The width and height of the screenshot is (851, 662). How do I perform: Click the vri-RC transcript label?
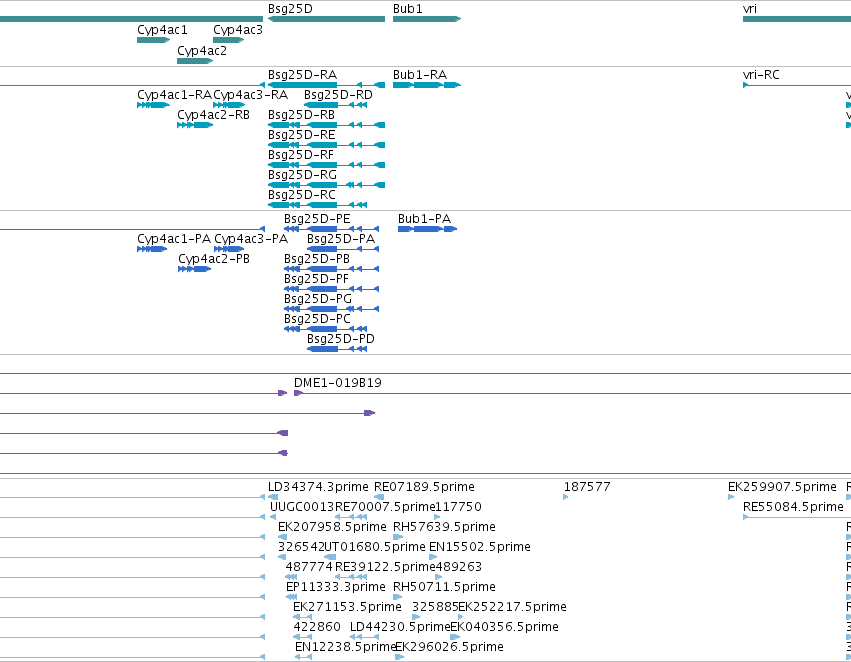pos(761,75)
